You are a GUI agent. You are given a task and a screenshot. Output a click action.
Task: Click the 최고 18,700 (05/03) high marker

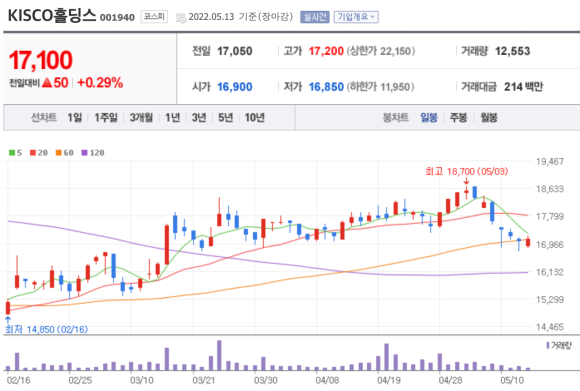pyautogui.click(x=466, y=172)
